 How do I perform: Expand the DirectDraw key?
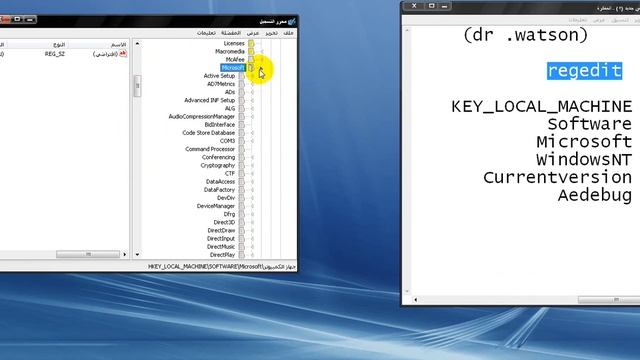point(252,231)
